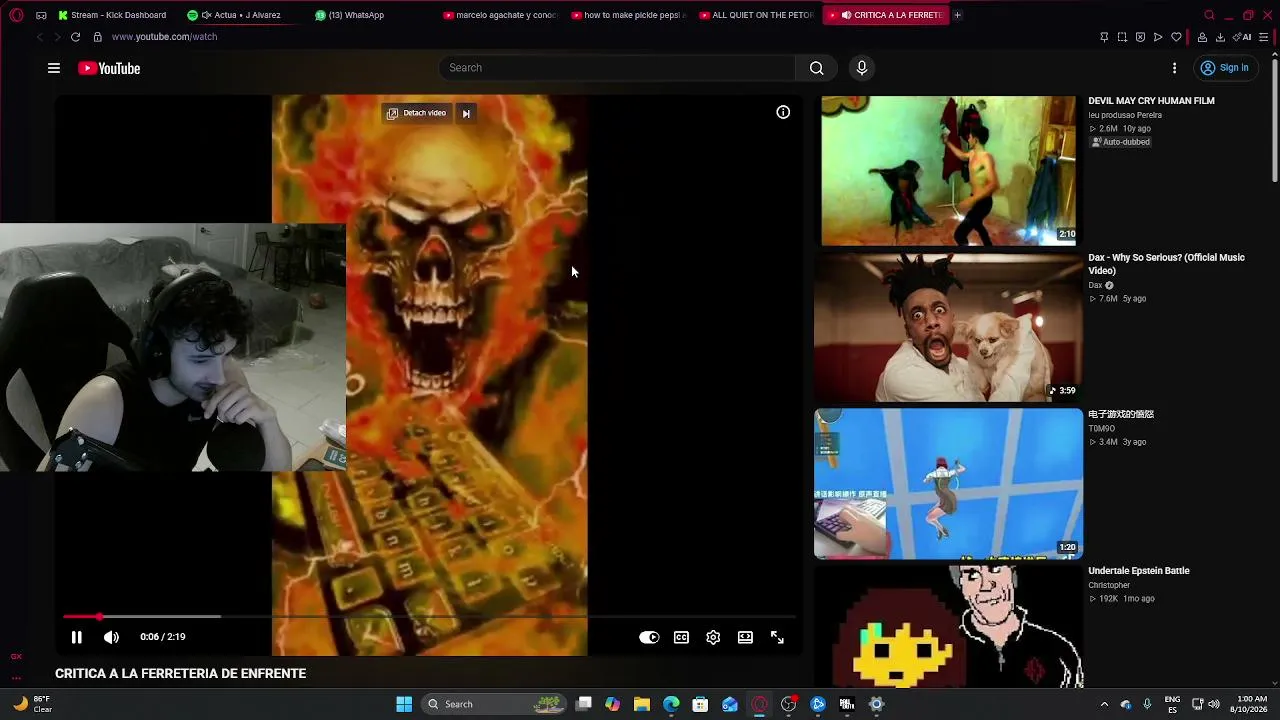Open the weather widget showing 86°F
Screen dimensions: 1280x720
(32, 704)
